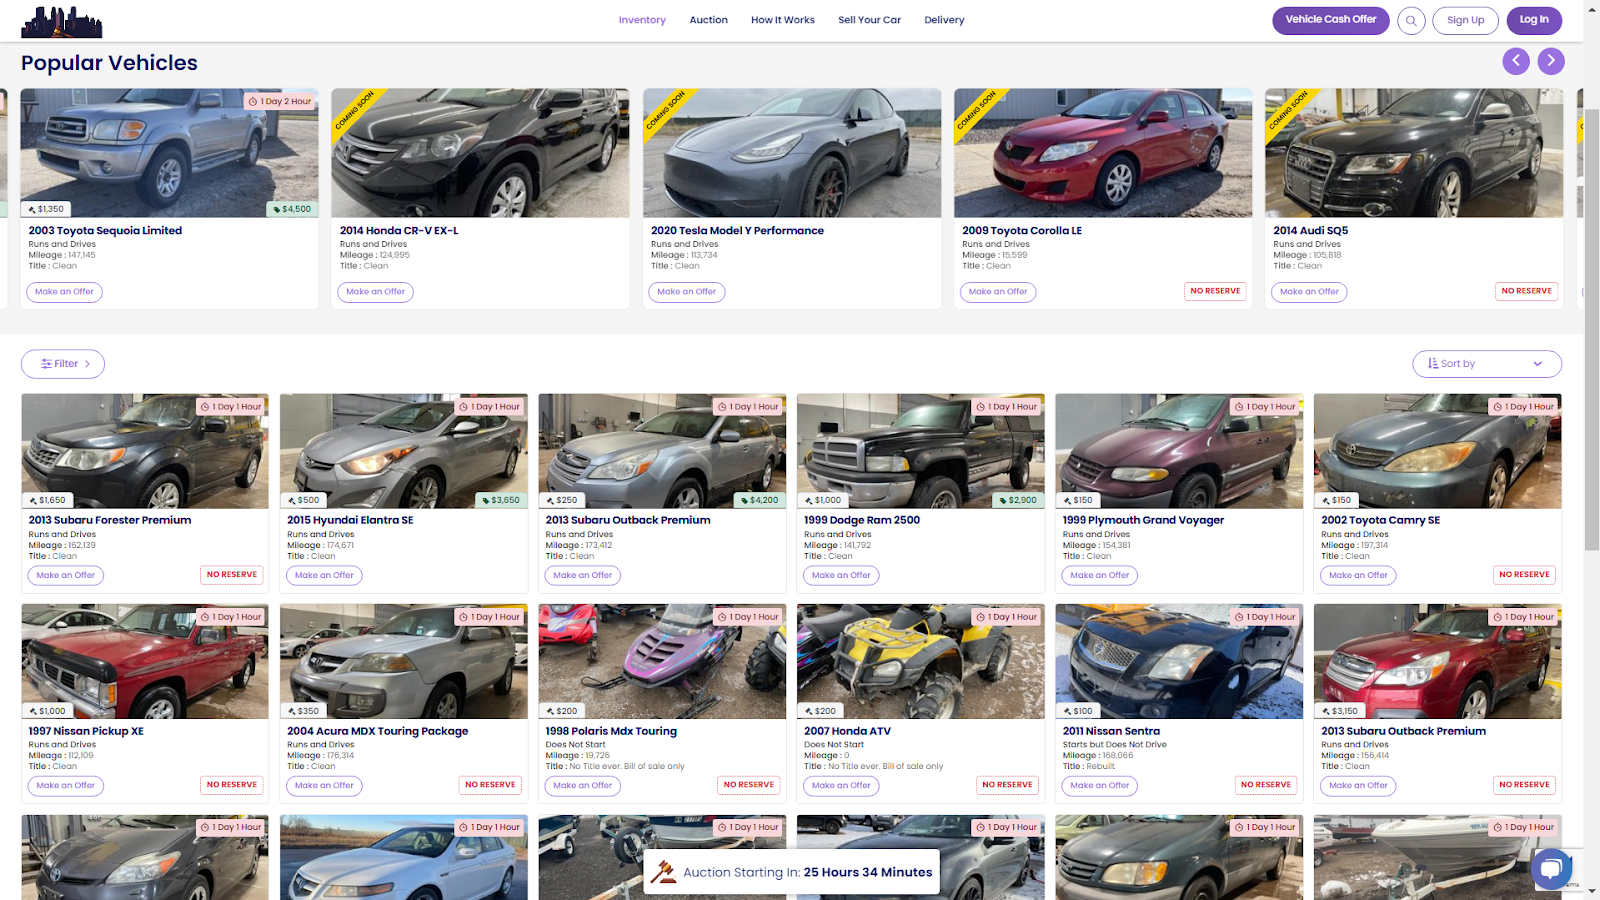1600x900 pixels.
Task: Advance to next popular vehicles slide
Action: [1551, 61]
